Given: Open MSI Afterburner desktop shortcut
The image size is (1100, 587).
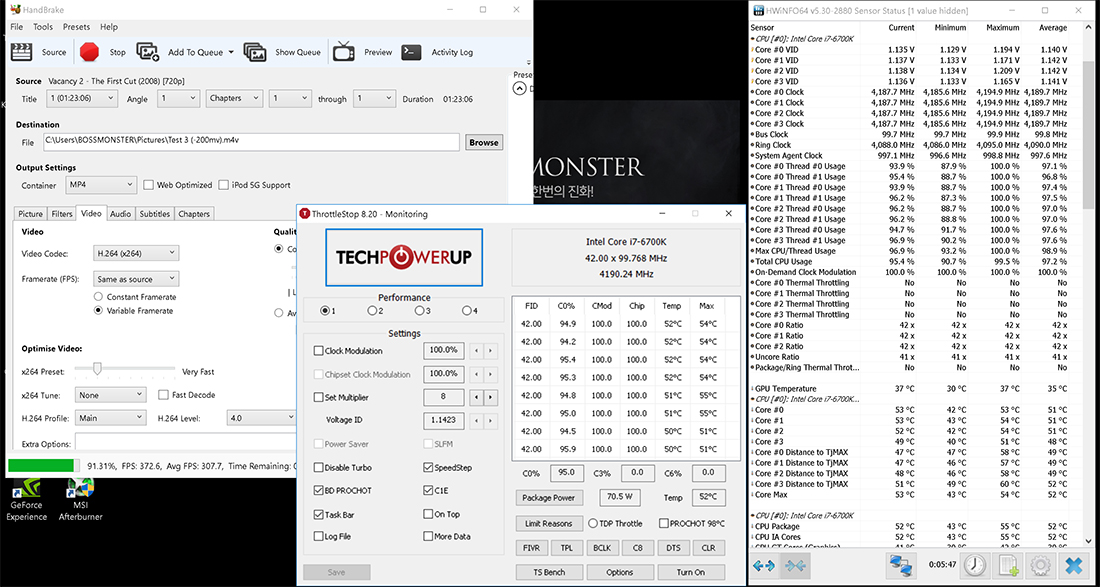Looking at the screenshot, I should coord(80,500).
